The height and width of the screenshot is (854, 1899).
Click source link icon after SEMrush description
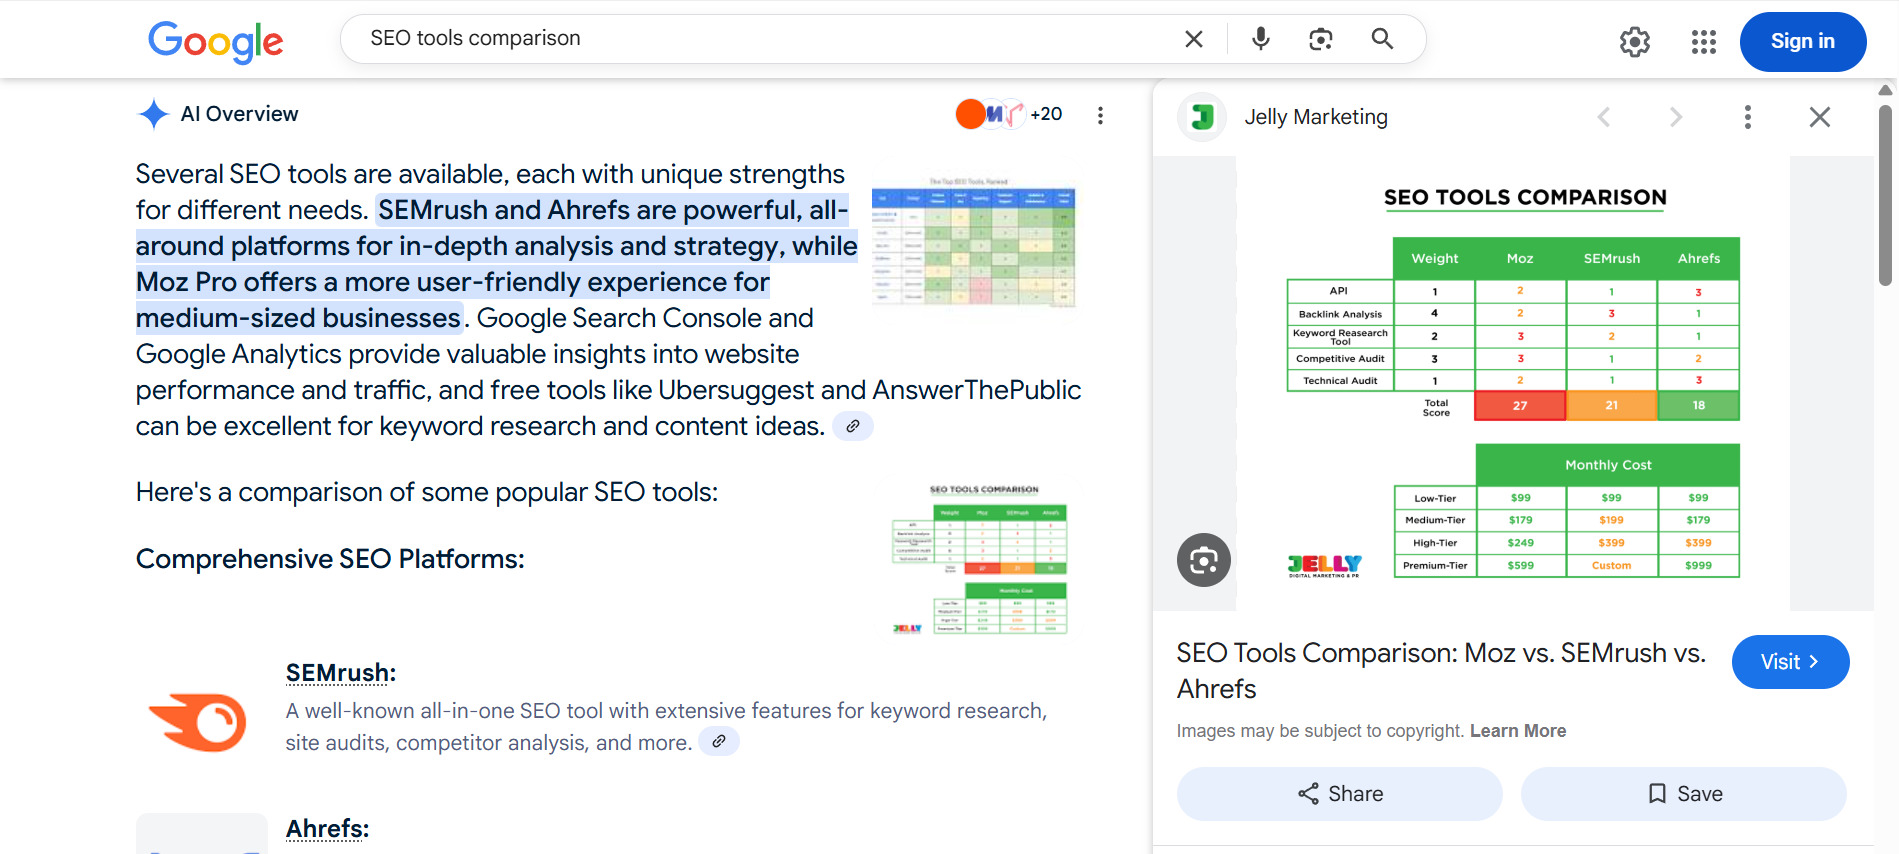718,742
